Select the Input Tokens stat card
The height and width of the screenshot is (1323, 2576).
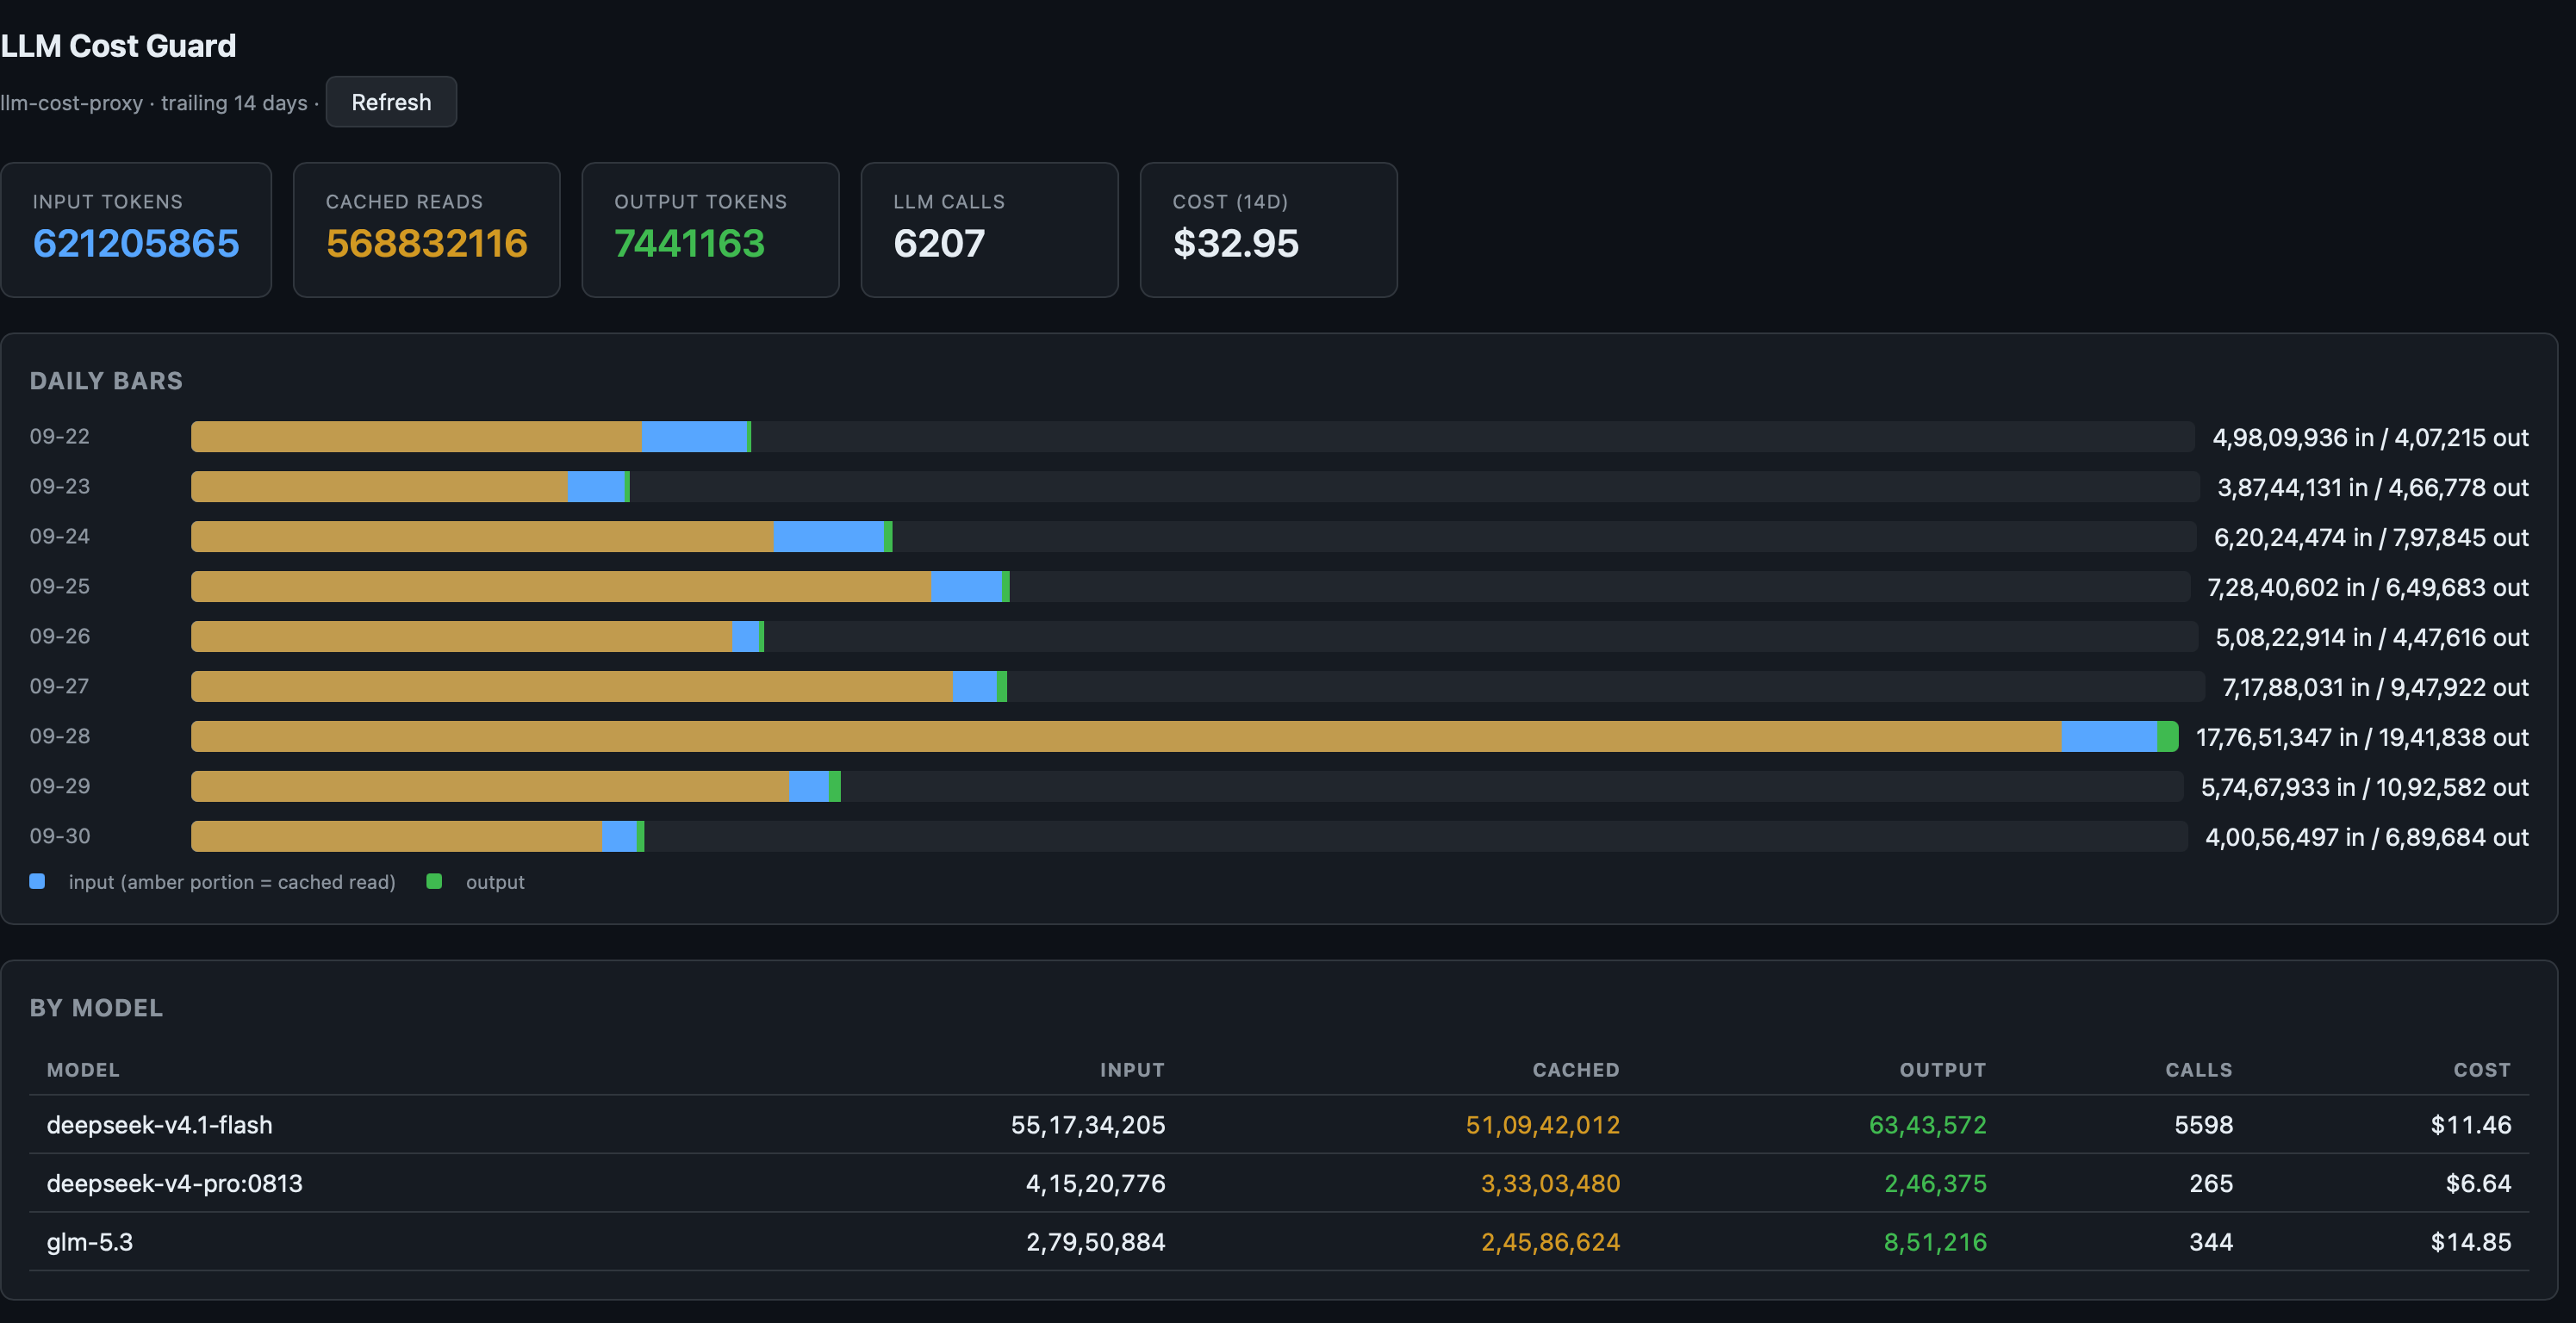tap(136, 230)
